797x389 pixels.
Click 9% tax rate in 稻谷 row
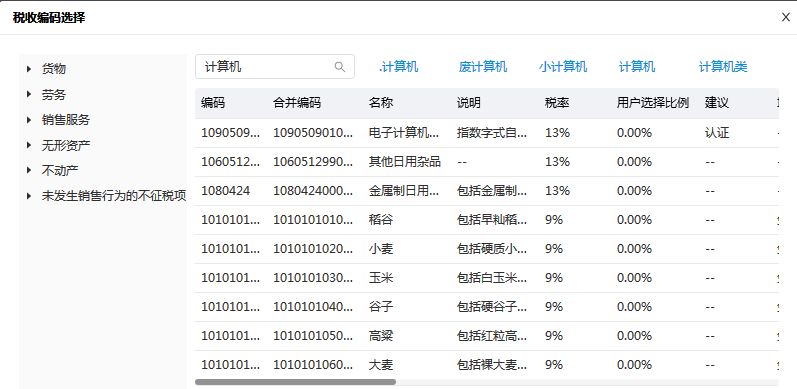554,220
